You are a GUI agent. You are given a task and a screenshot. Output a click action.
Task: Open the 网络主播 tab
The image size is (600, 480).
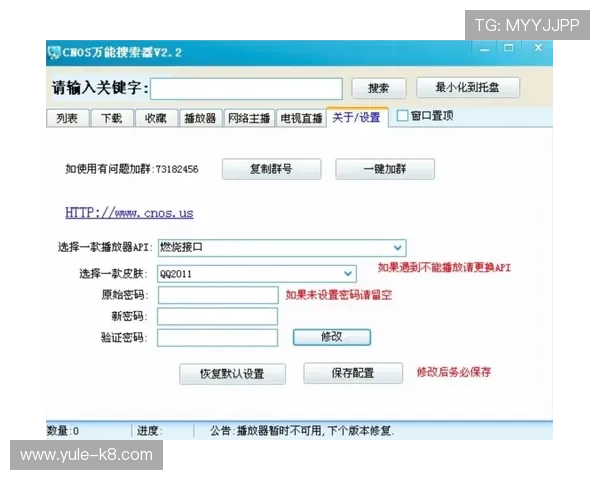(249, 118)
